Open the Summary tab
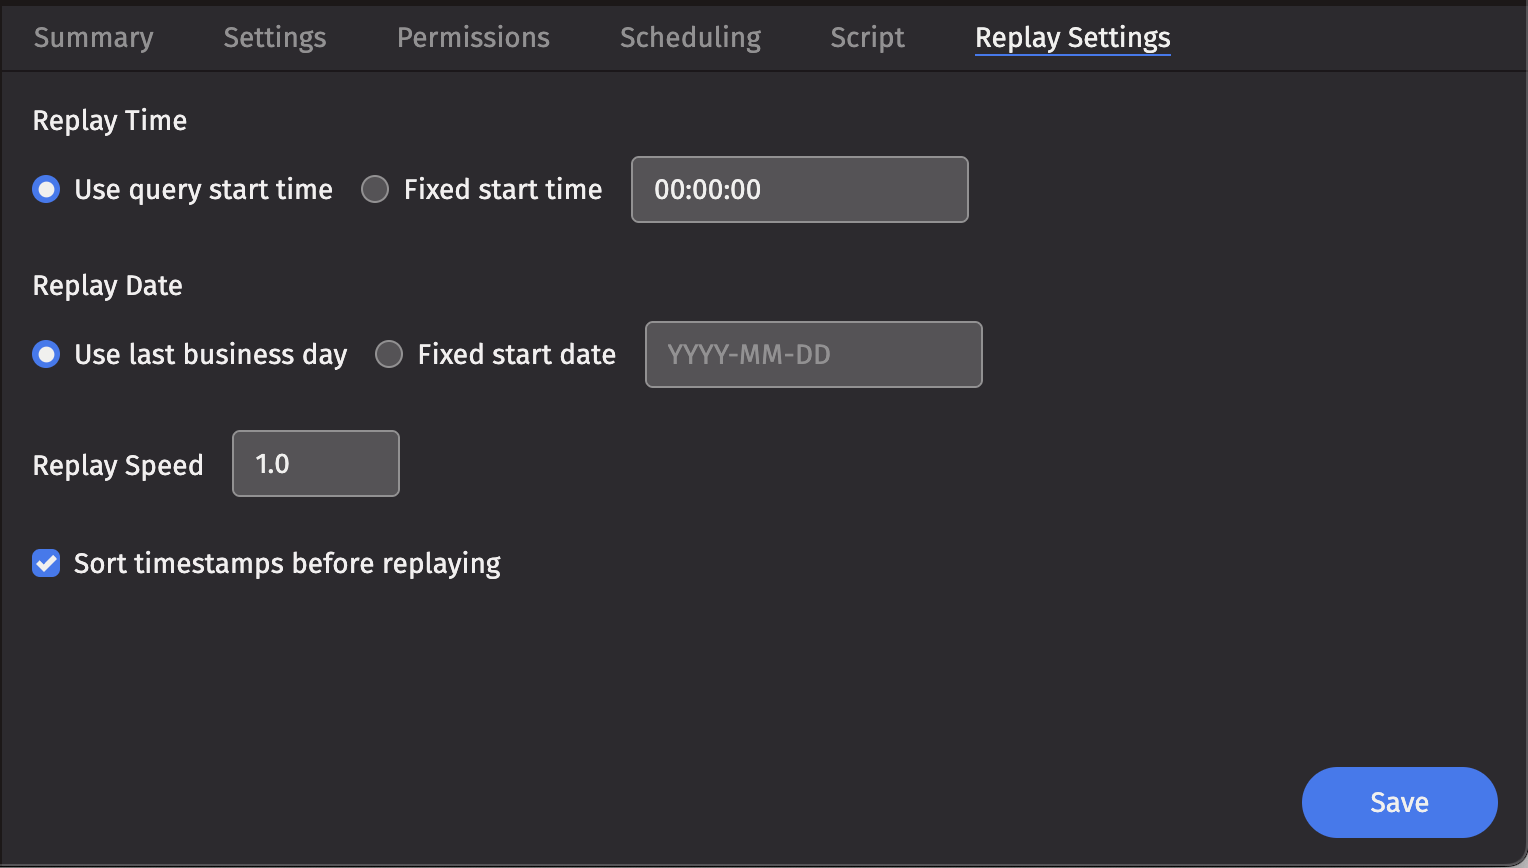The image size is (1528, 868). click(x=93, y=38)
